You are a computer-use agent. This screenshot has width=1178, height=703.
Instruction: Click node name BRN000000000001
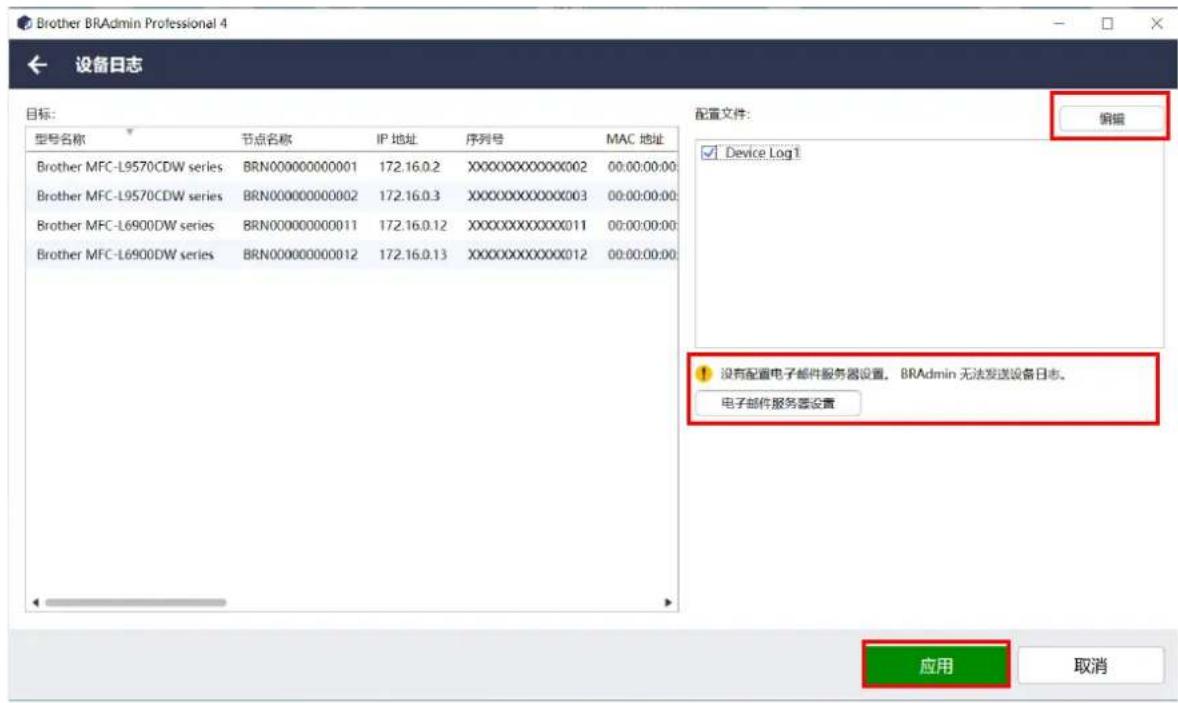300,167
